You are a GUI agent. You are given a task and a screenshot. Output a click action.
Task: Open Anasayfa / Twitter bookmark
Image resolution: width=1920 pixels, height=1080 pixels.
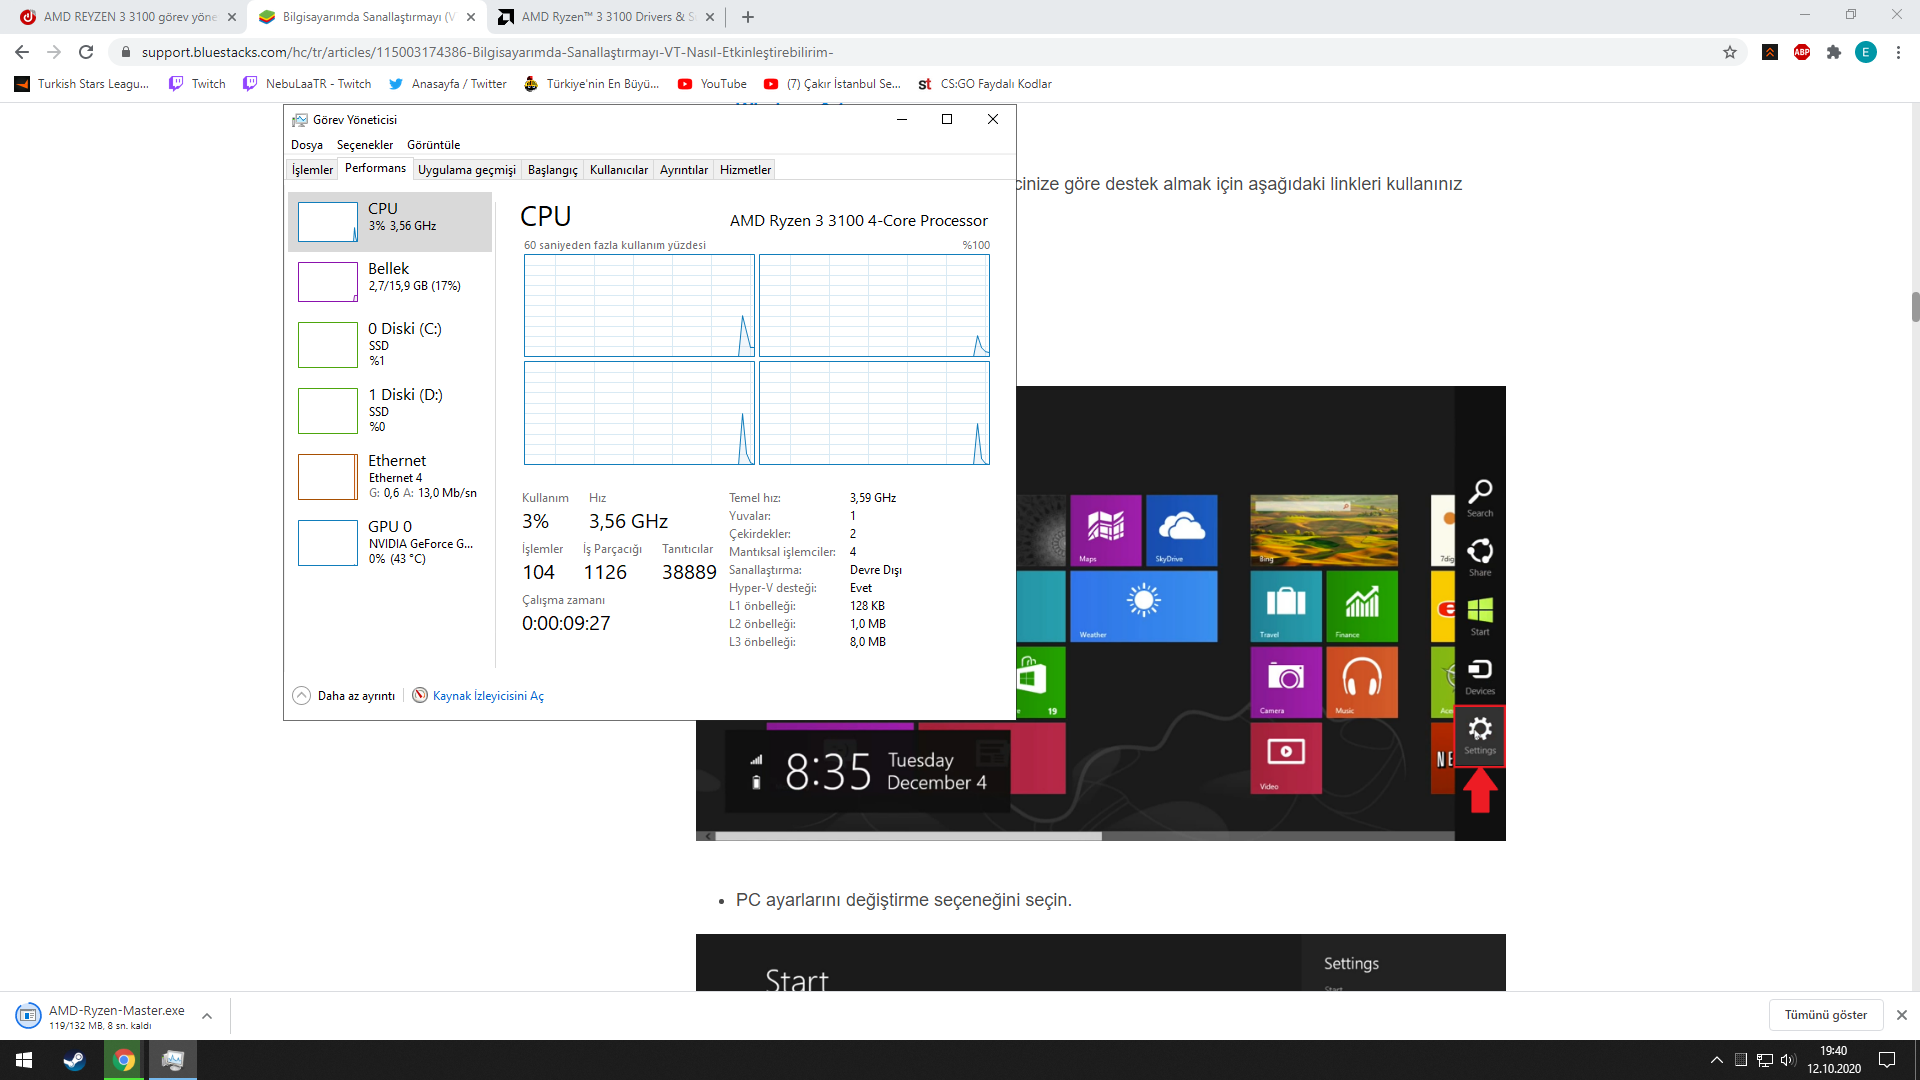[448, 84]
